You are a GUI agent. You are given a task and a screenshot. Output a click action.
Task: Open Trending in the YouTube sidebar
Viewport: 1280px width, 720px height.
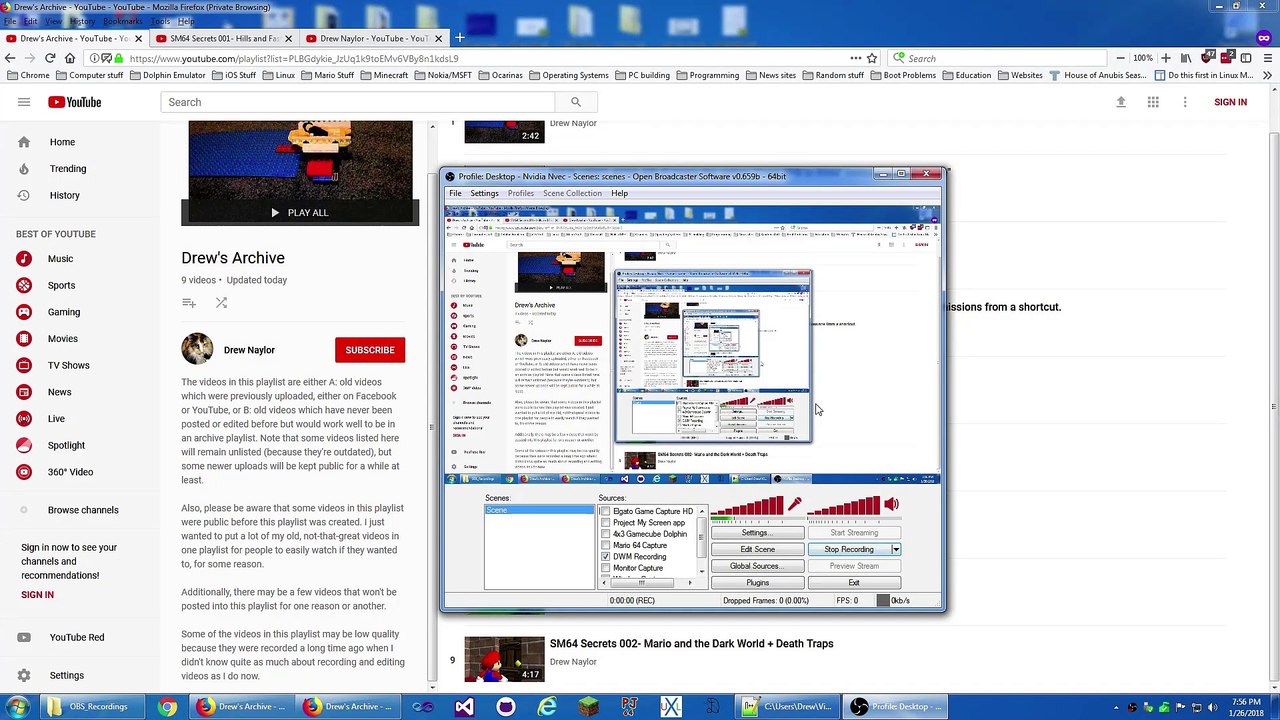coord(68,169)
